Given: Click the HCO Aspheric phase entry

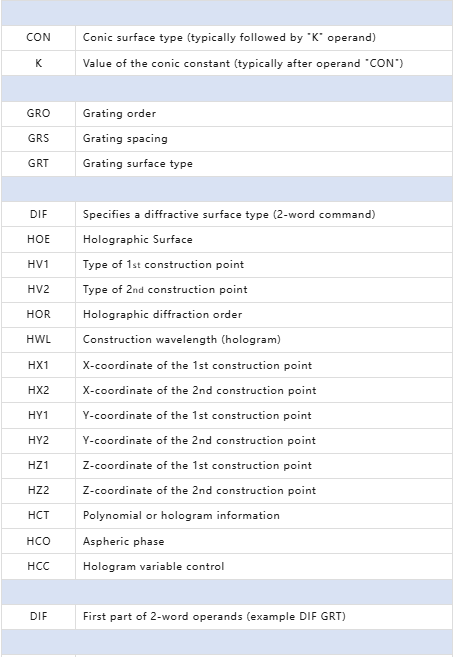Looking at the screenshot, I should [227, 541].
